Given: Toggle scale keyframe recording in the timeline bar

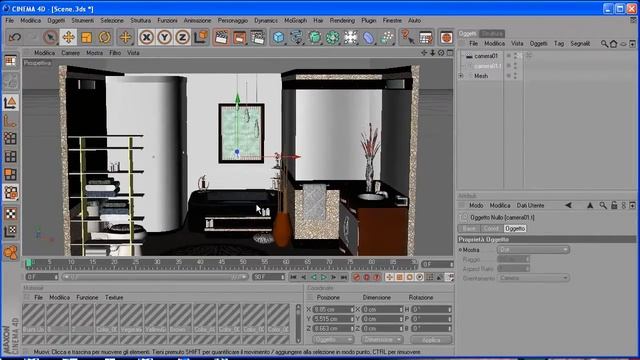Looking at the screenshot, I should click(x=400, y=277).
